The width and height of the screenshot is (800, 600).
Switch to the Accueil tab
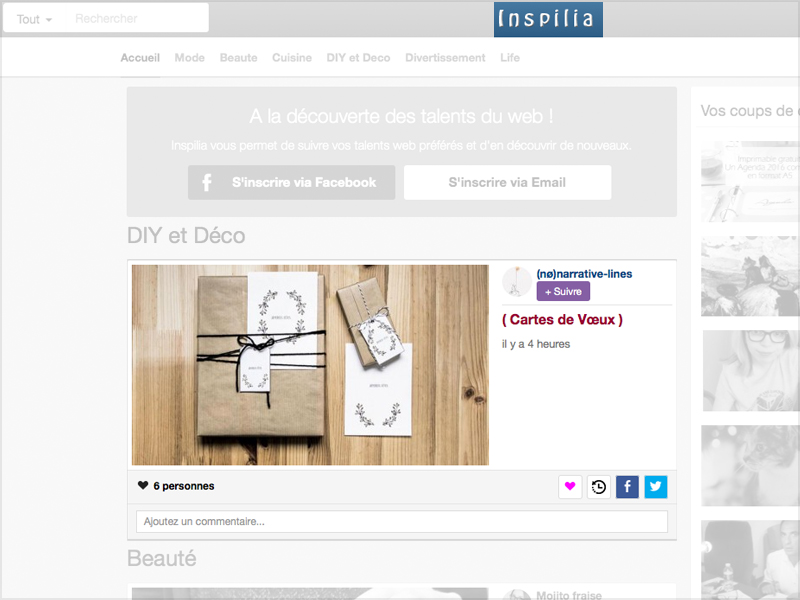(140, 58)
